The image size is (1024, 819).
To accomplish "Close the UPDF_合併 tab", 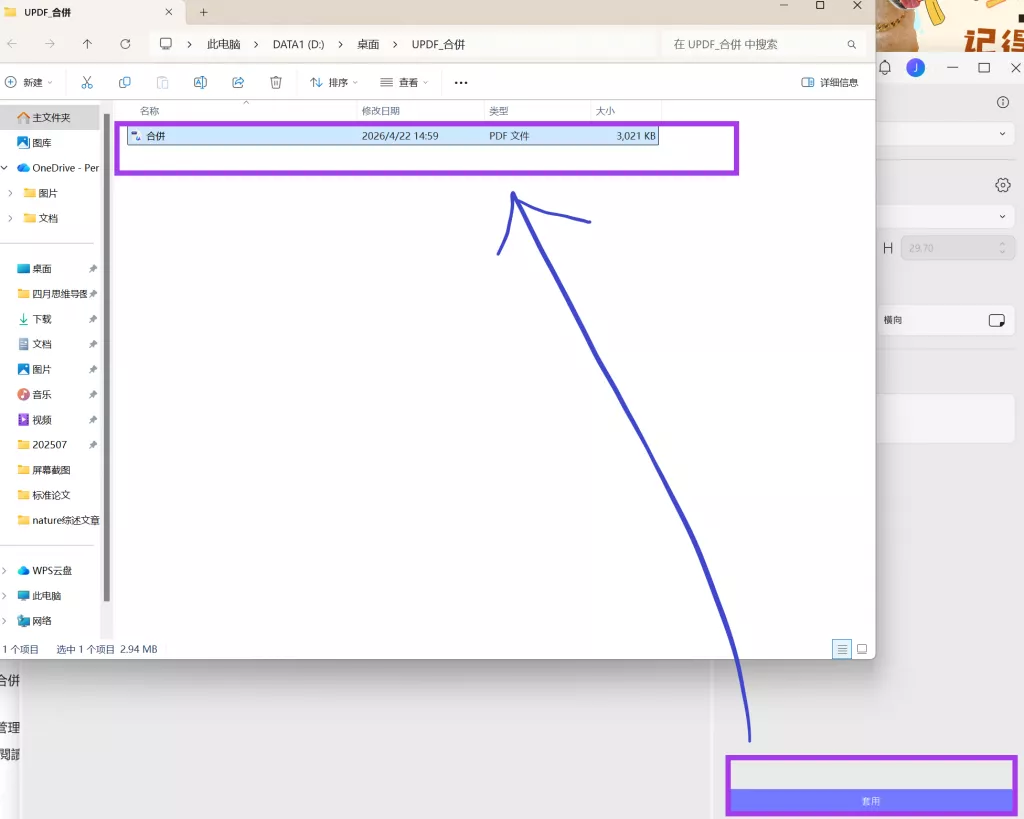I will (169, 12).
